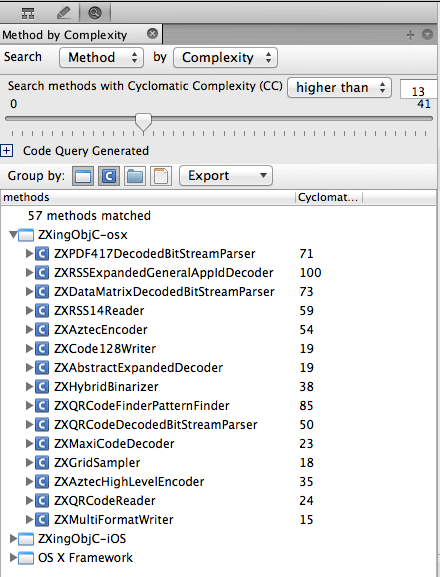Toggle group by folder icon
This screenshot has width=440, height=577.
(x=135, y=176)
